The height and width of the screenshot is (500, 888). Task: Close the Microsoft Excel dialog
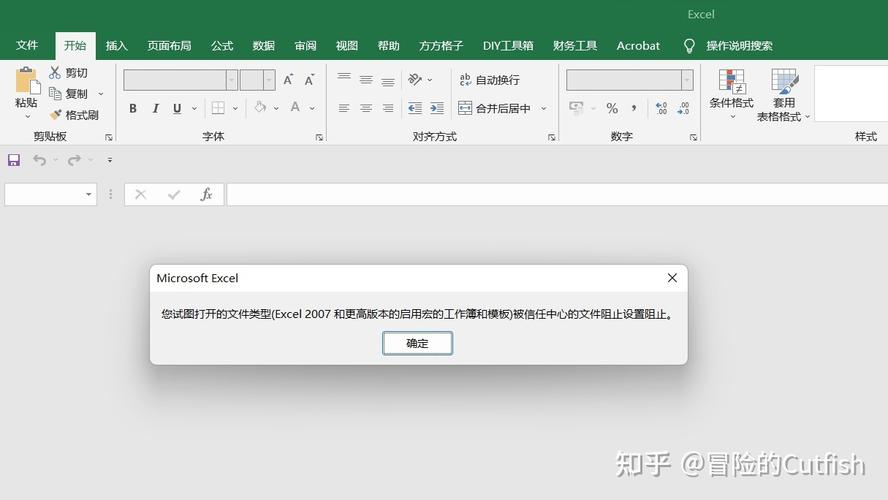tap(672, 278)
